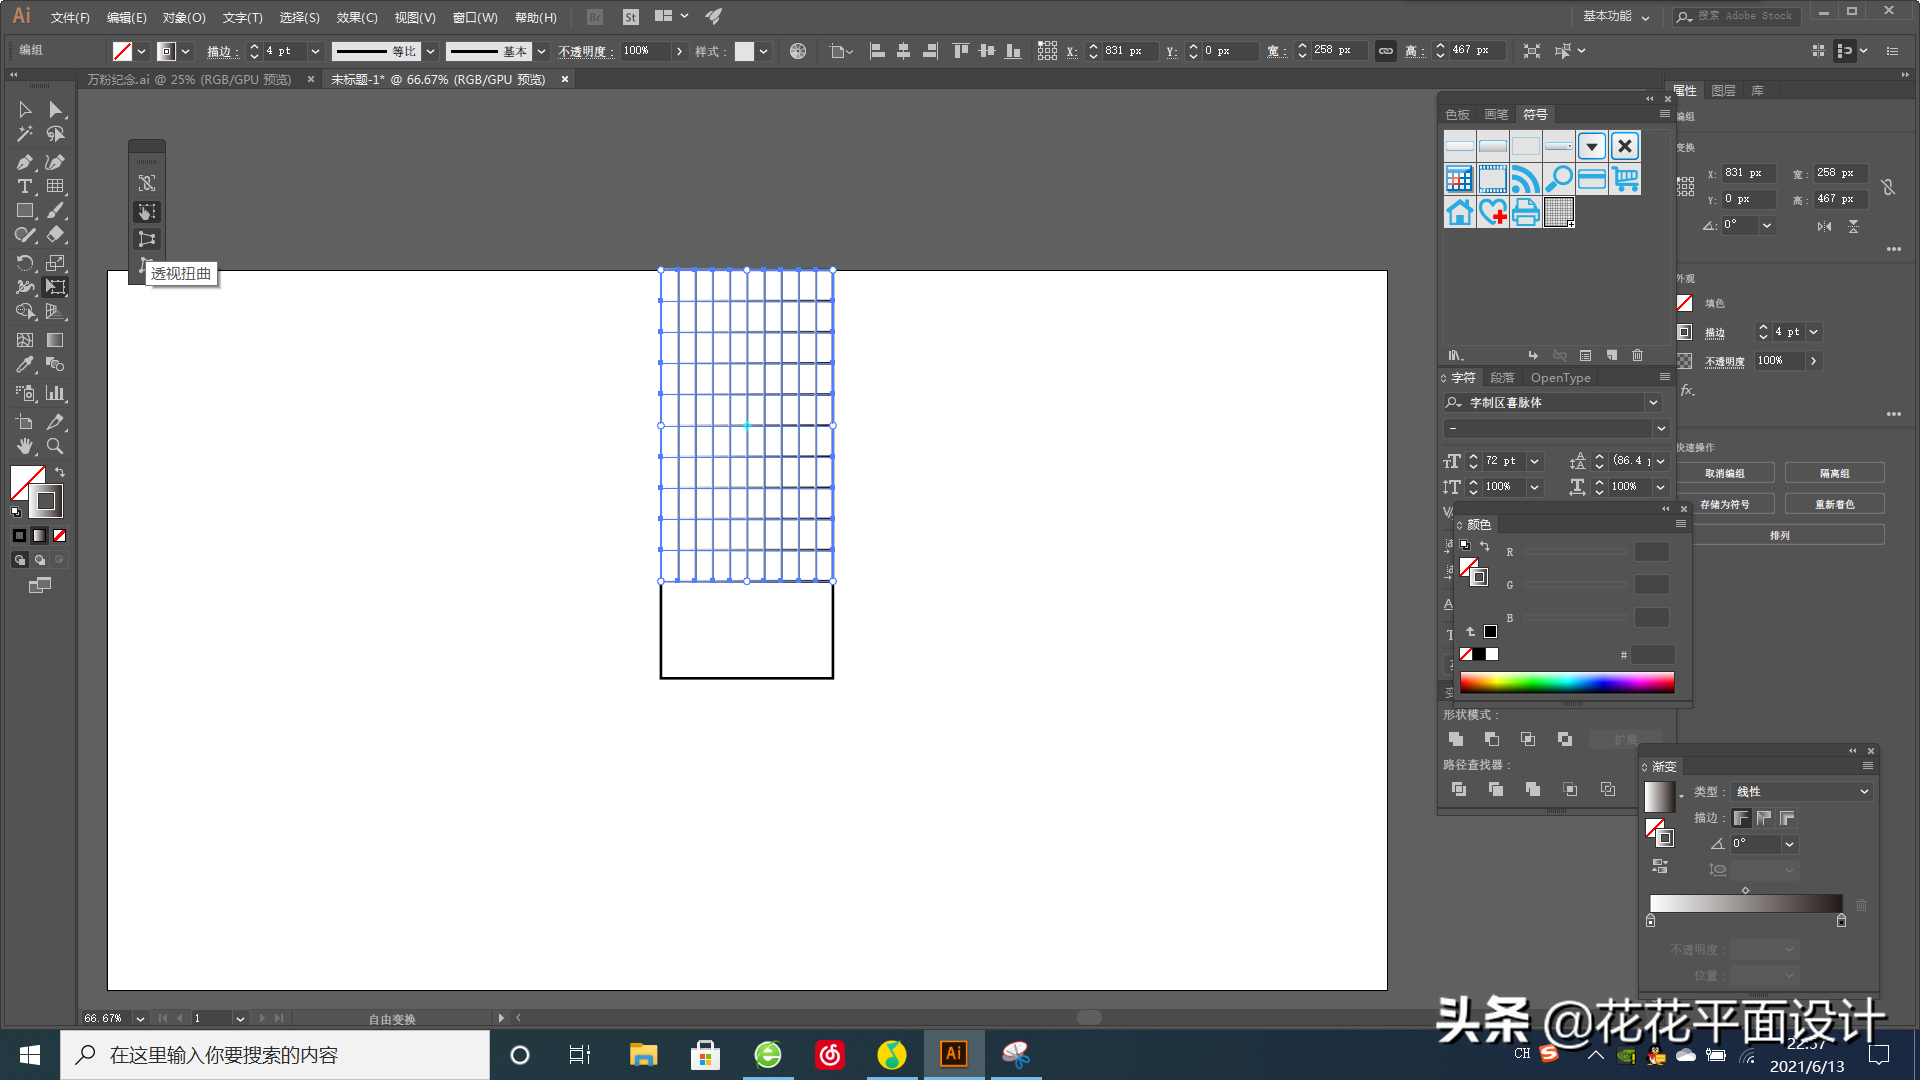1920x1080 pixels.
Task: Click the printer symbol in Symbols panel
Action: pos(1526,212)
